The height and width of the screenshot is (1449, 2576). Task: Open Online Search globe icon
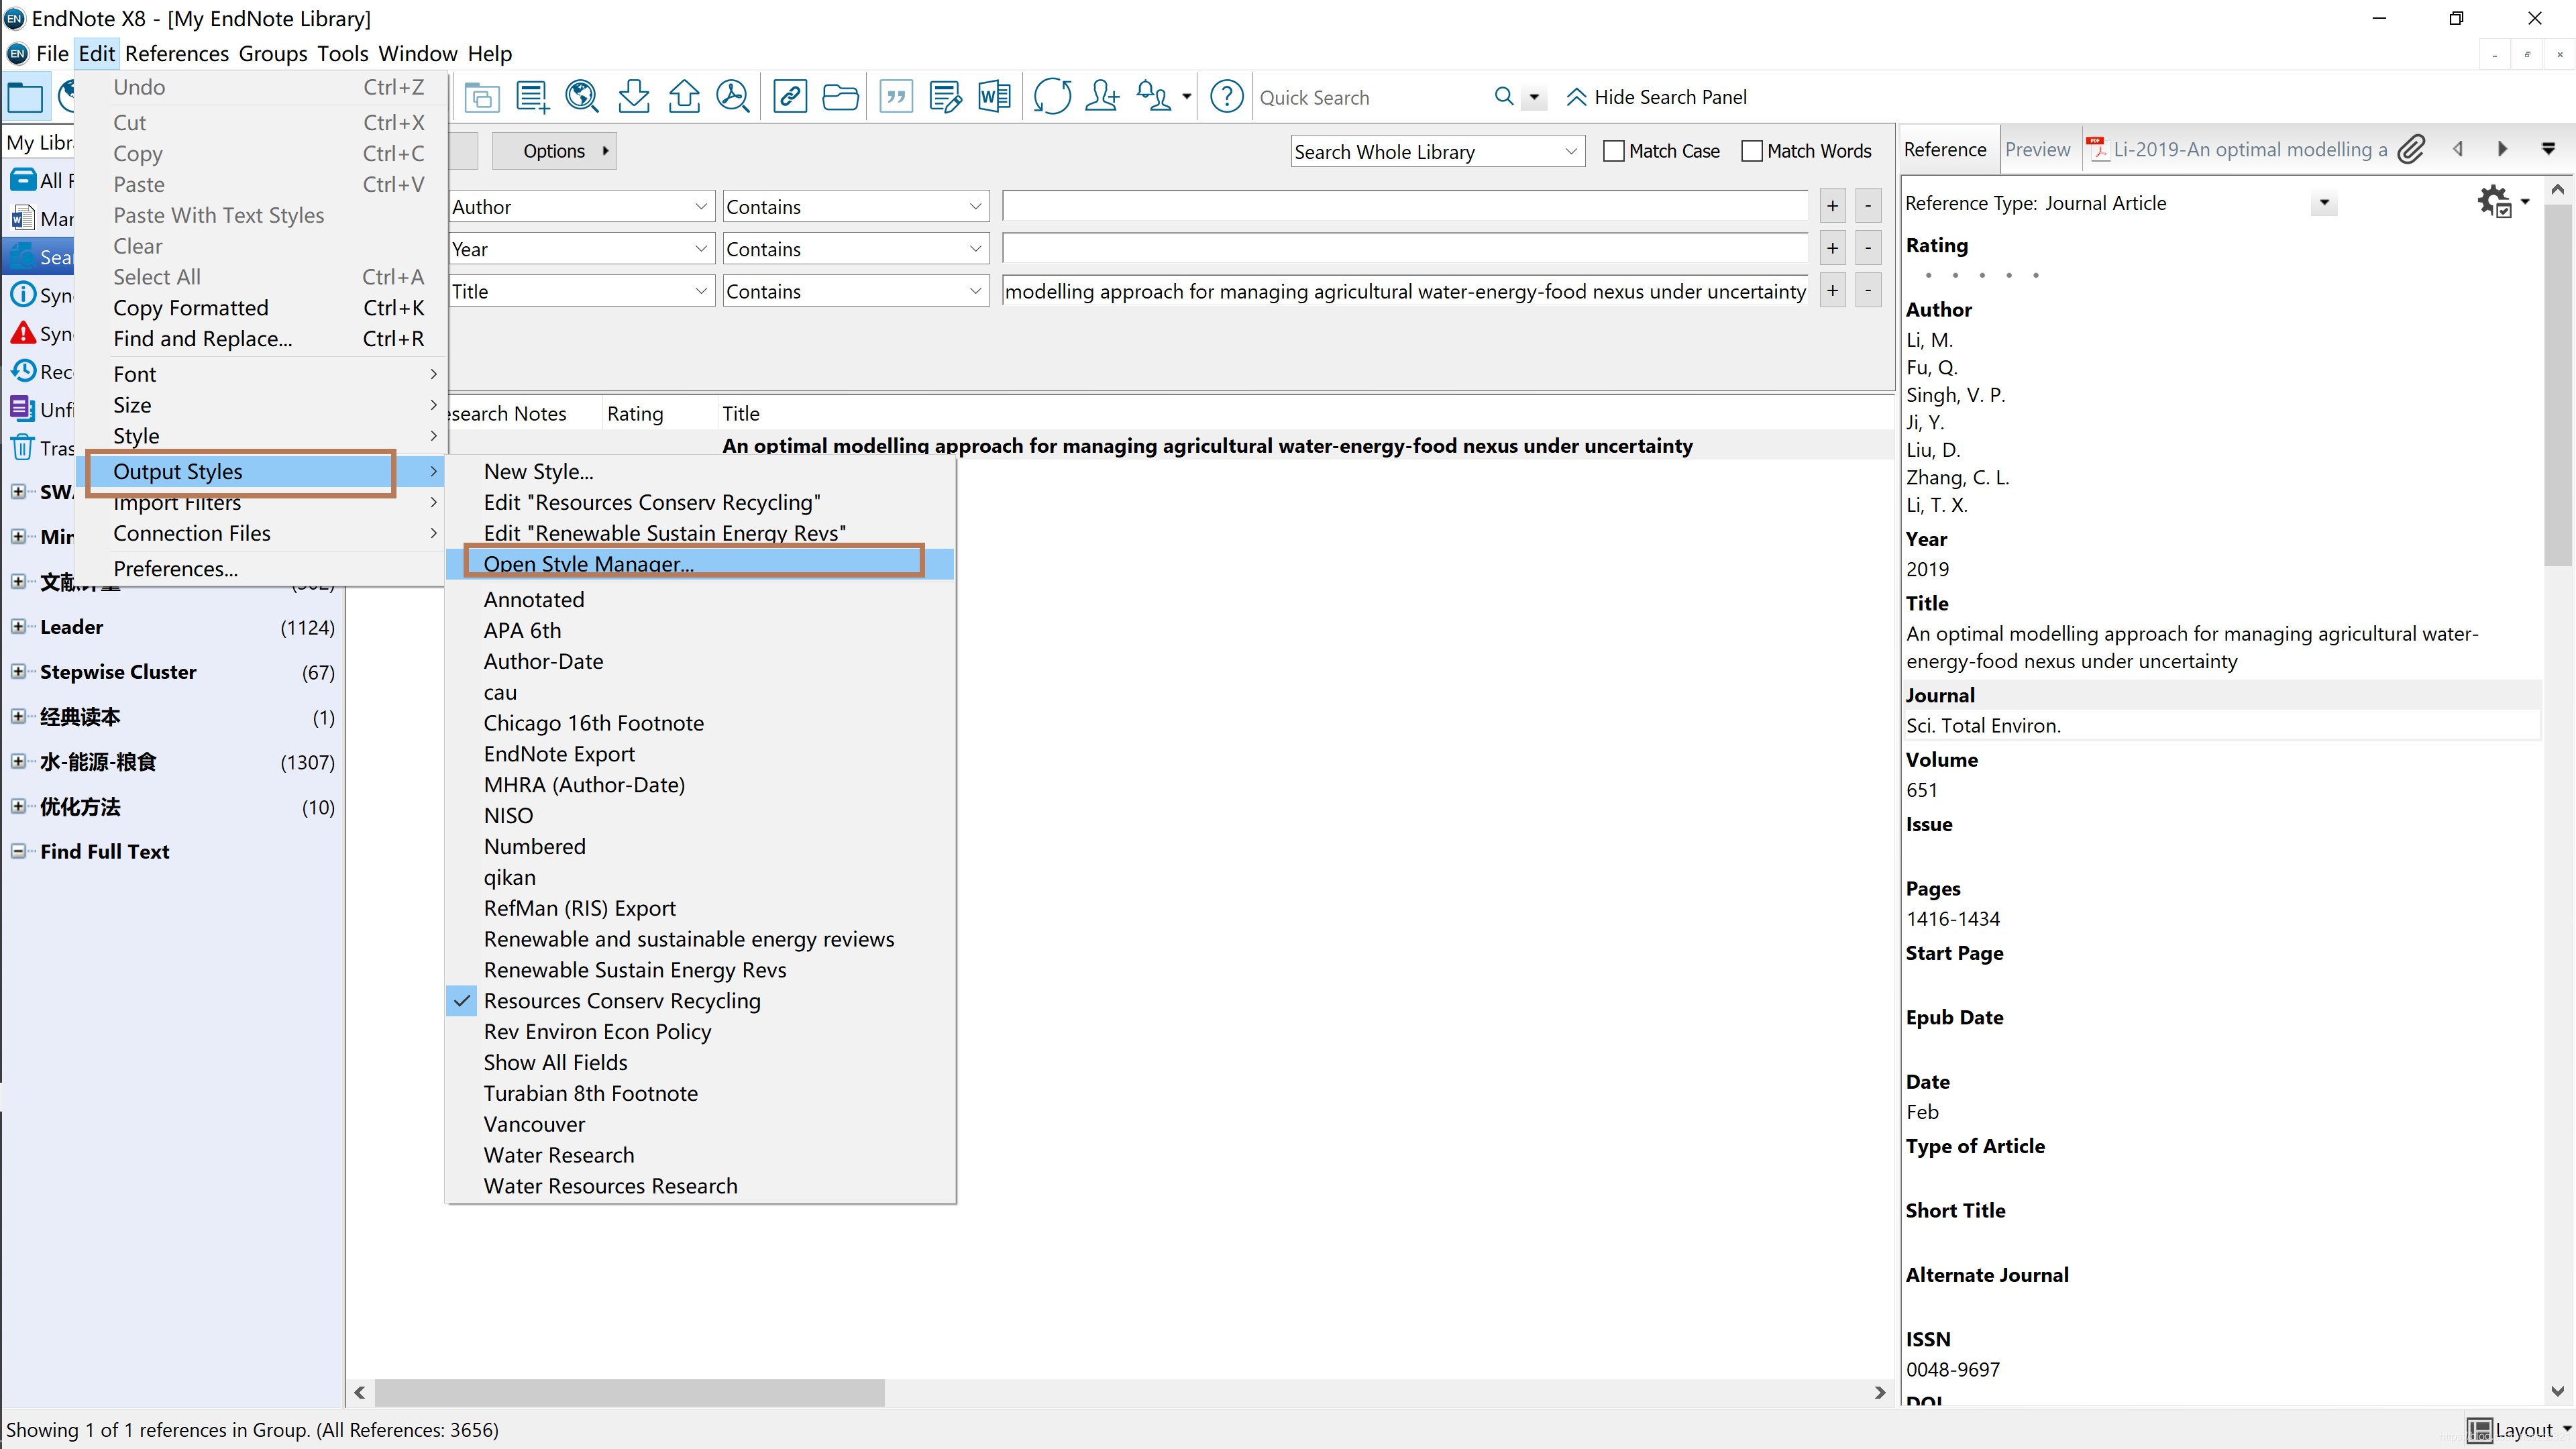581,97
